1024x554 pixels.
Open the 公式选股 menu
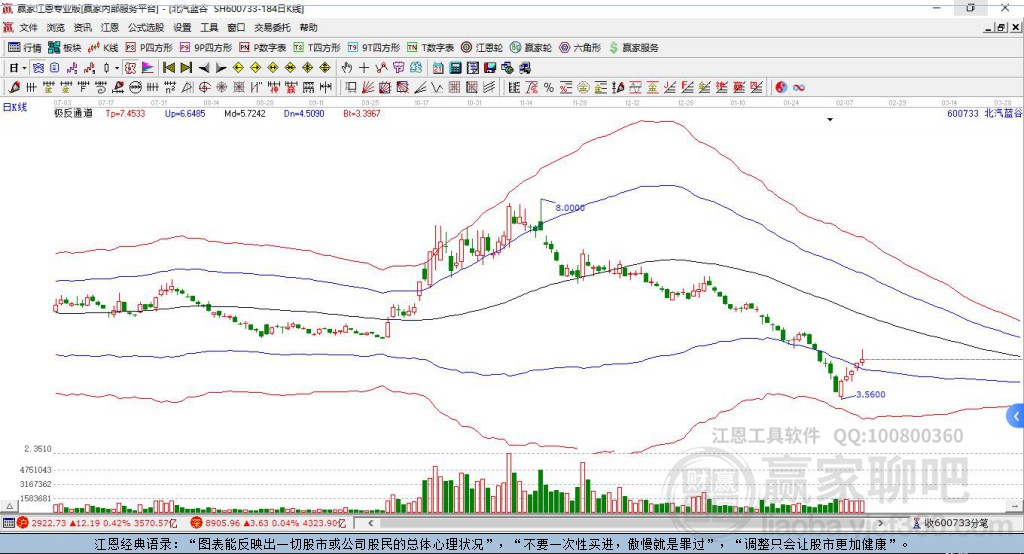coord(146,27)
